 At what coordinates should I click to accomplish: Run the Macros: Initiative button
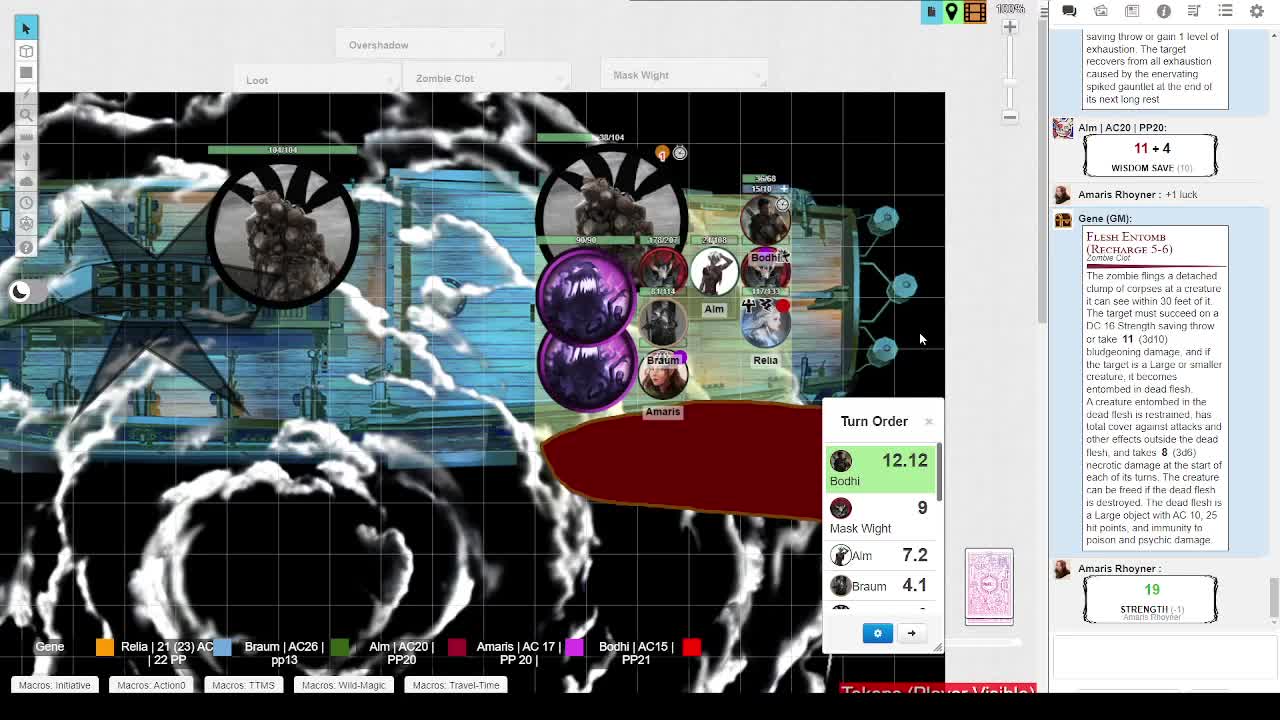point(54,685)
